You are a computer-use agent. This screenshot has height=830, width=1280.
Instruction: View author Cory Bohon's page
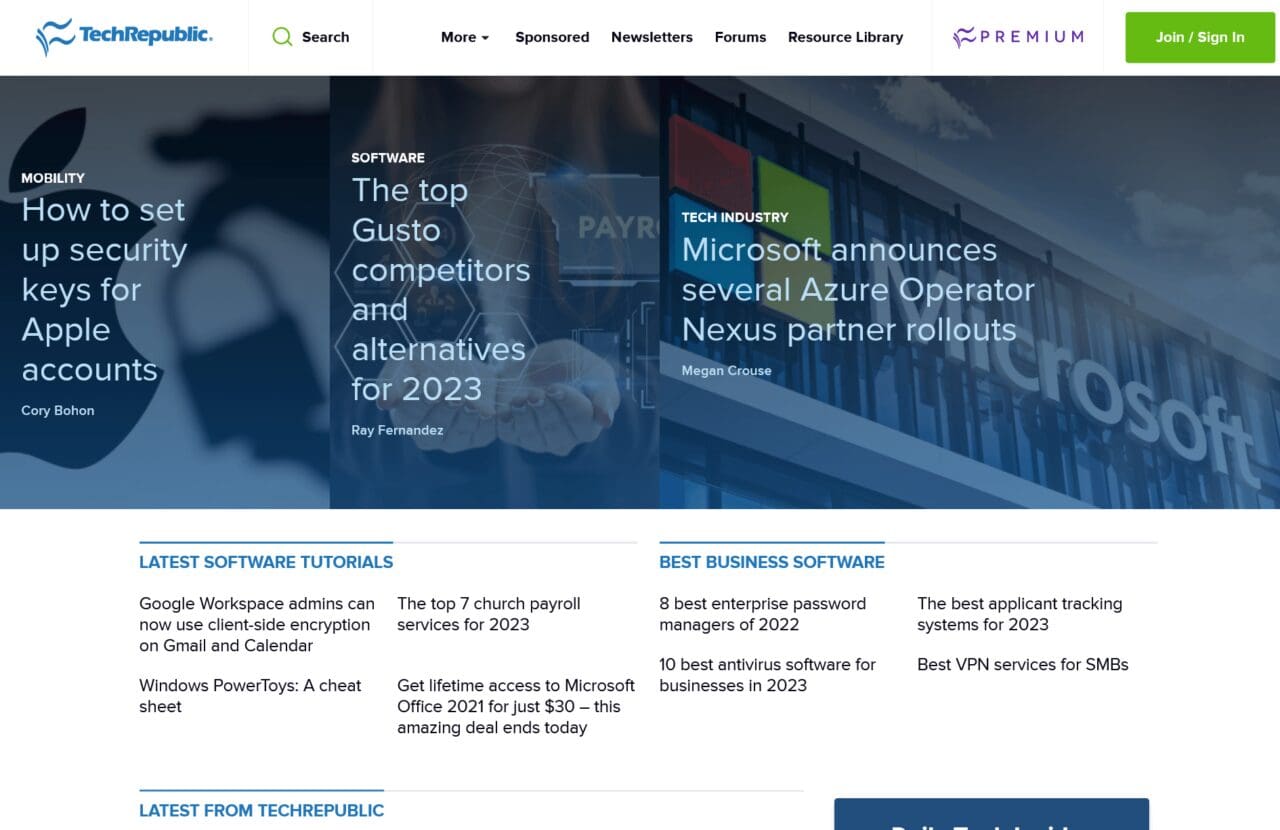pyautogui.click(x=58, y=411)
